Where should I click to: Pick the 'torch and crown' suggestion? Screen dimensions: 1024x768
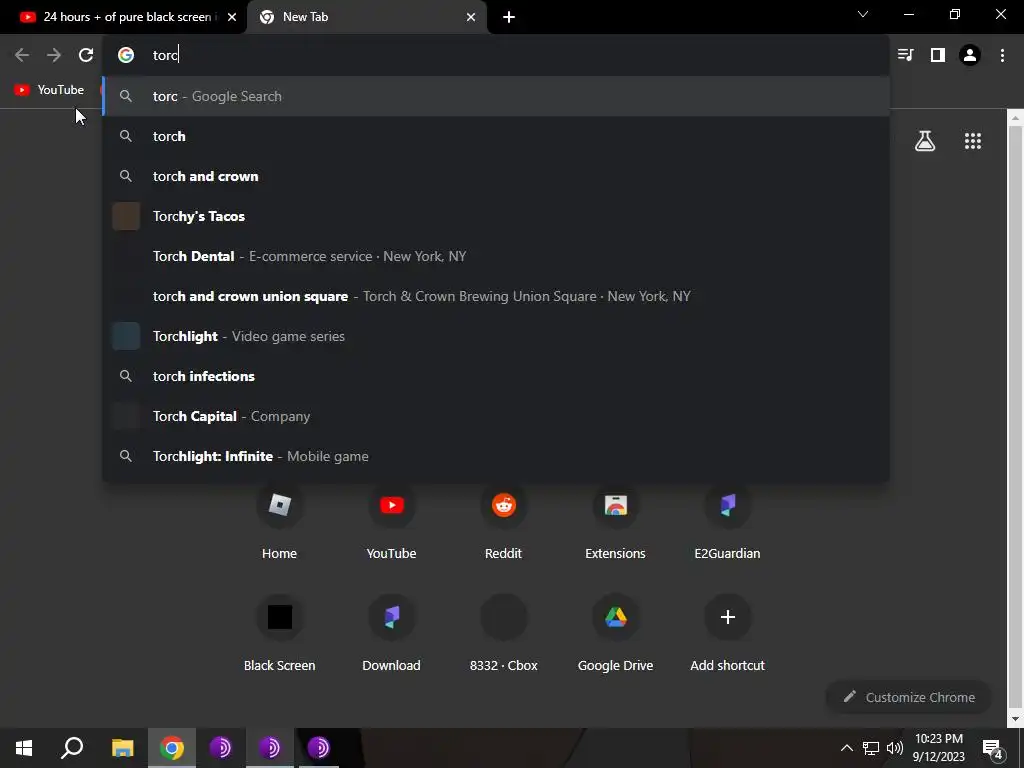click(496, 176)
